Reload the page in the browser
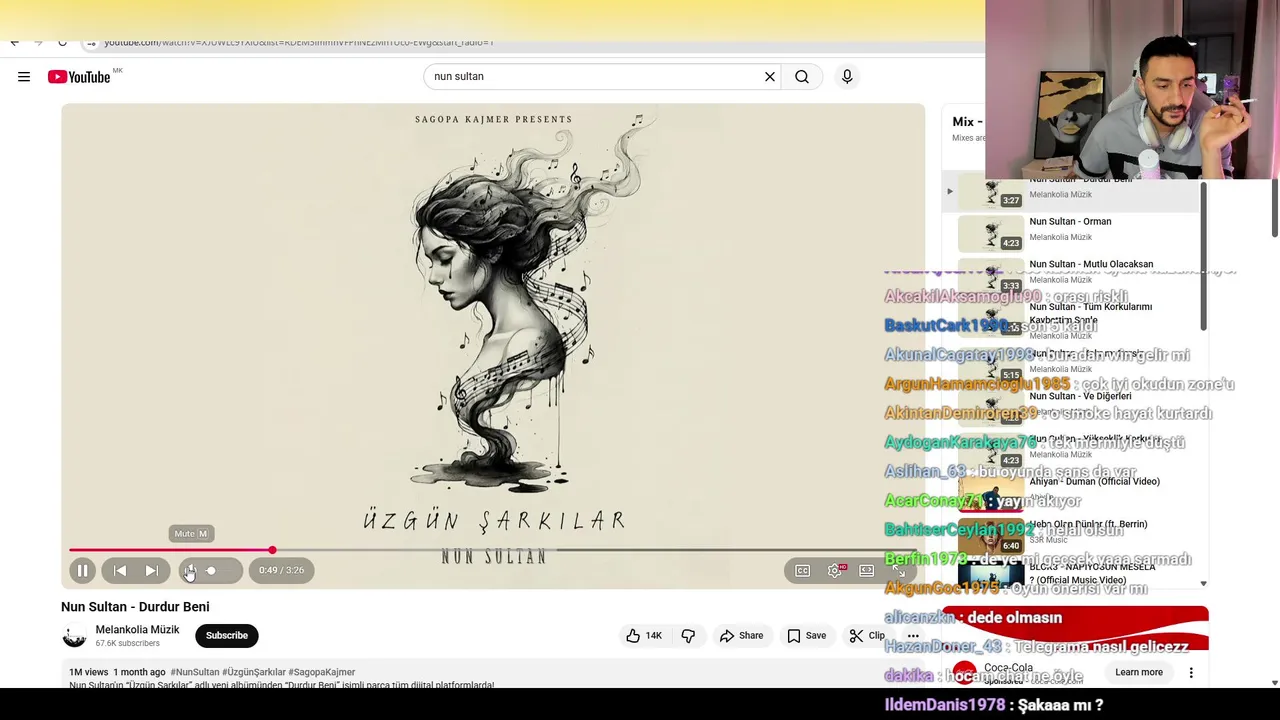This screenshot has width=1280, height=720. click(x=62, y=42)
